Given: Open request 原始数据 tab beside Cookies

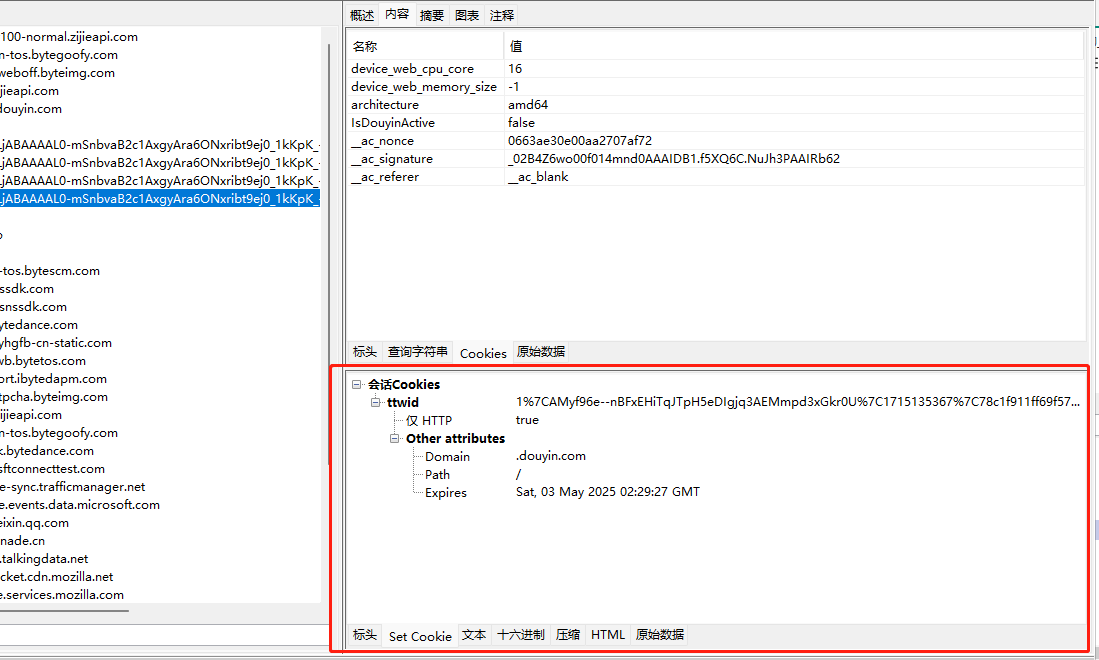Looking at the screenshot, I should pos(540,352).
